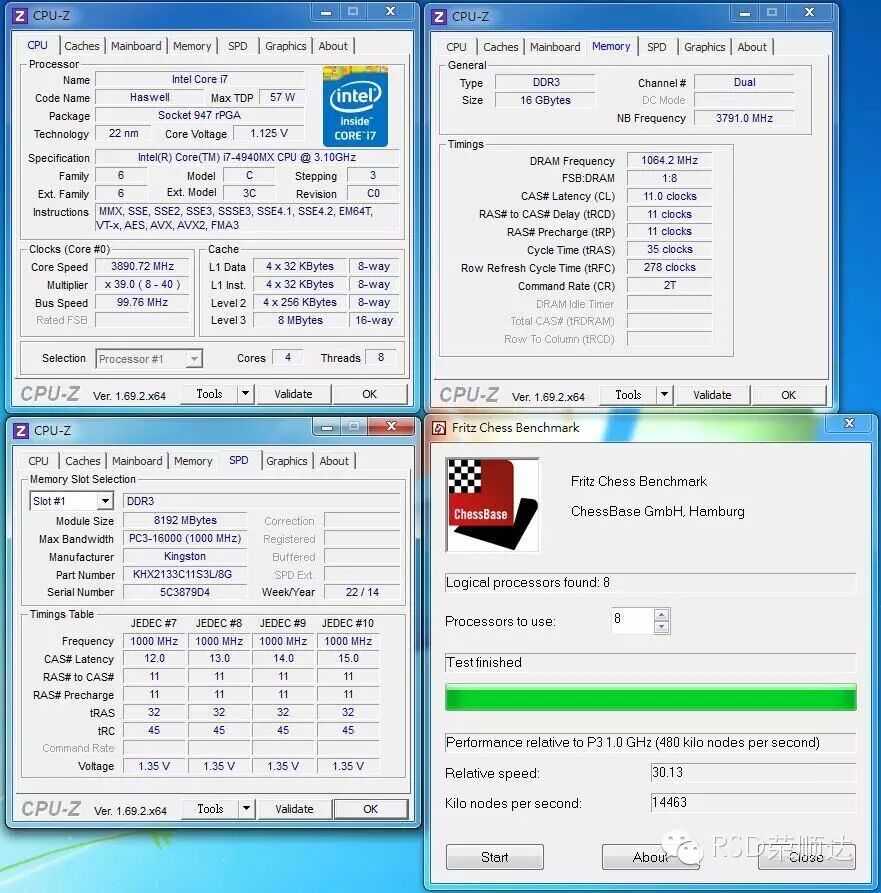Image resolution: width=881 pixels, height=893 pixels.
Task: Select the Caches tab in the Memory window
Action: click(501, 47)
